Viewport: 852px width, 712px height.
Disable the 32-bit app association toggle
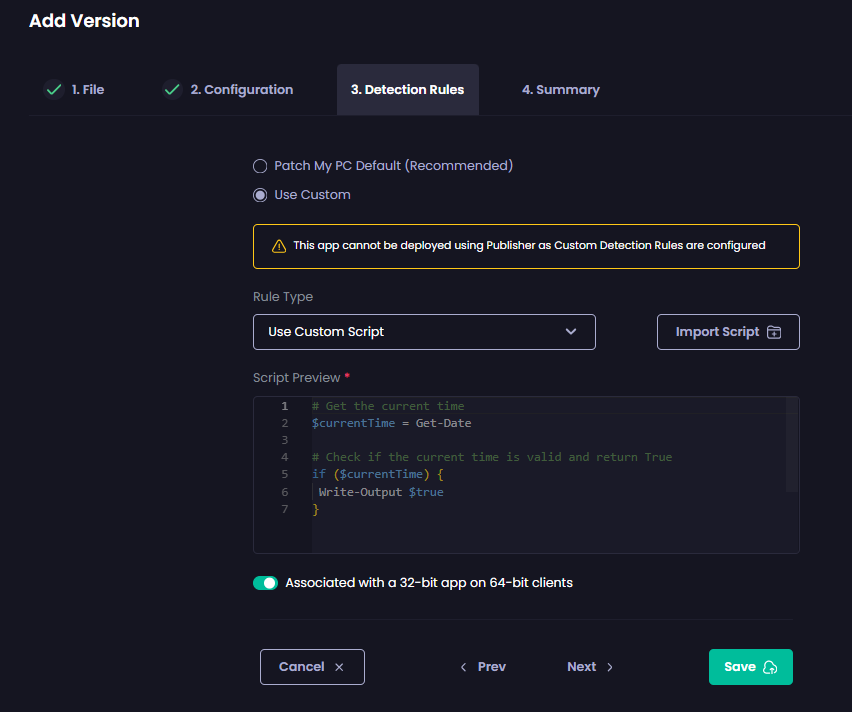pyautogui.click(x=265, y=582)
